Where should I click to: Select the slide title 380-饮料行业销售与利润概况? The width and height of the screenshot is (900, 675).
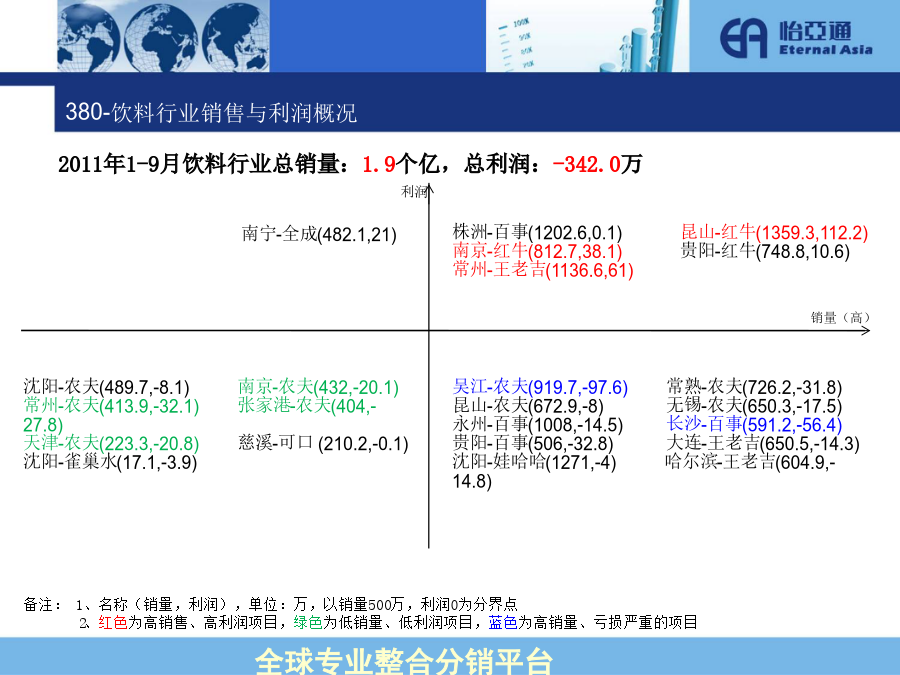coord(211,112)
